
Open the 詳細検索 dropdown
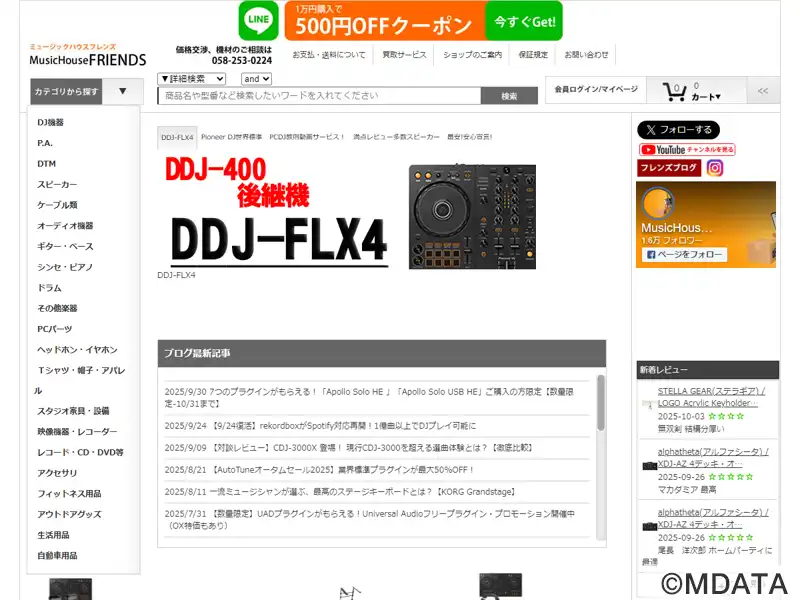tap(192, 79)
